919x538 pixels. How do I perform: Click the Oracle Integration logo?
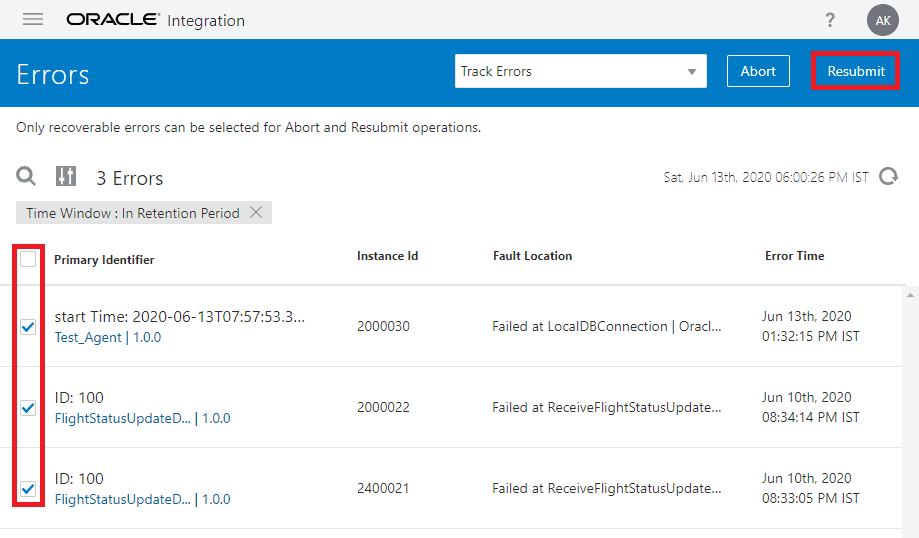coord(155,20)
